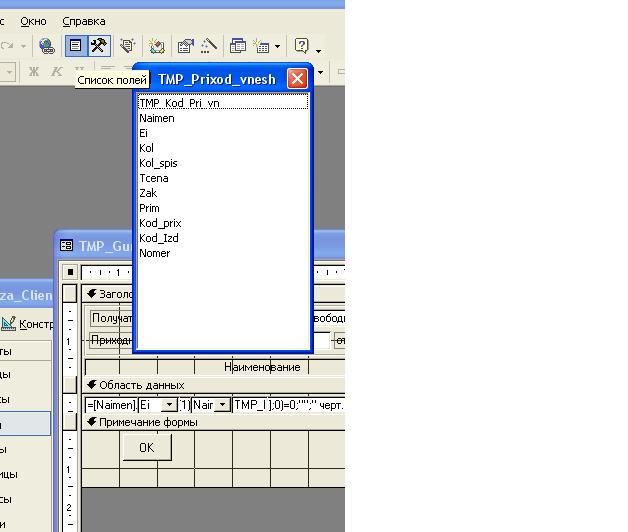Click the OK button in form footer
628x532 pixels.
pyautogui.click(x=147, y=447)
